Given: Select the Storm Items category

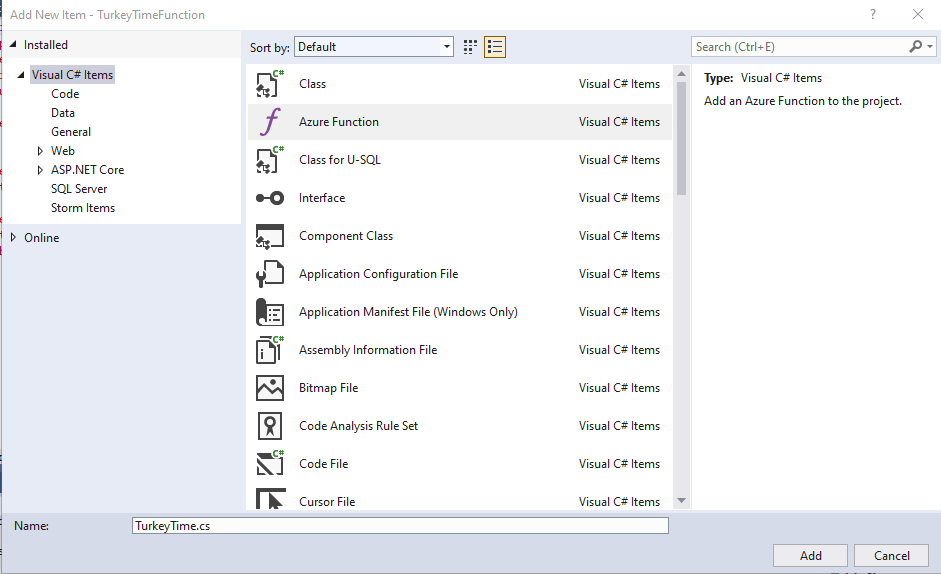Looking at the screenshot, I should pyautogui.click(x=83, y=208).
